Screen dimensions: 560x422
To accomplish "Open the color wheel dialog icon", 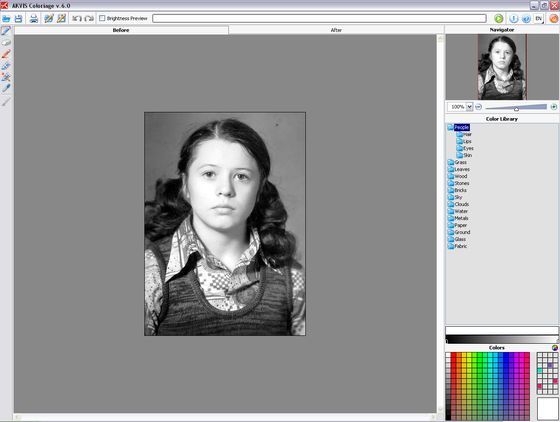I will [x=555, y=348].
